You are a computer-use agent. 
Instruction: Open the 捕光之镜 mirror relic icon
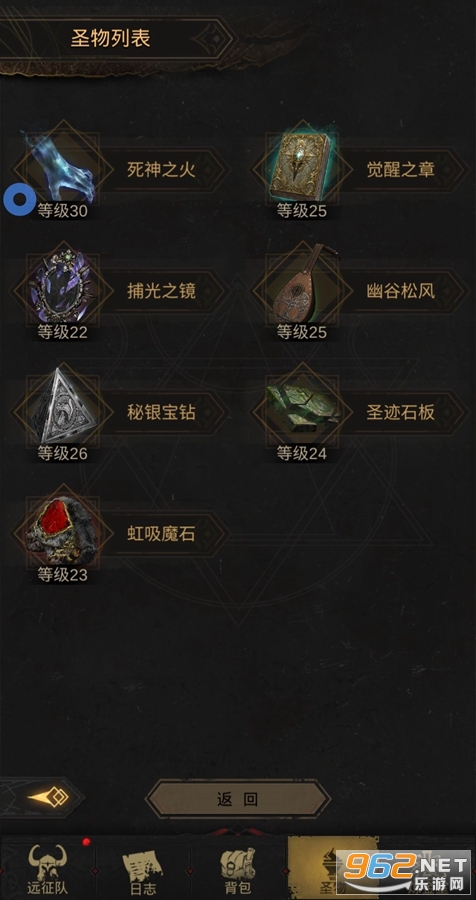62,289
